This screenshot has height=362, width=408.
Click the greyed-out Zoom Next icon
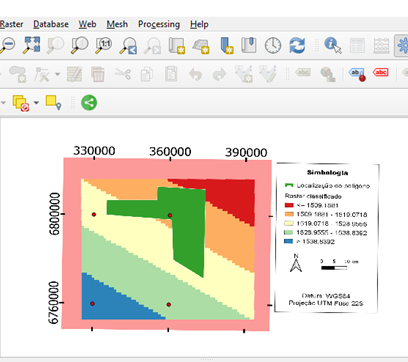[x=152, y=45]
